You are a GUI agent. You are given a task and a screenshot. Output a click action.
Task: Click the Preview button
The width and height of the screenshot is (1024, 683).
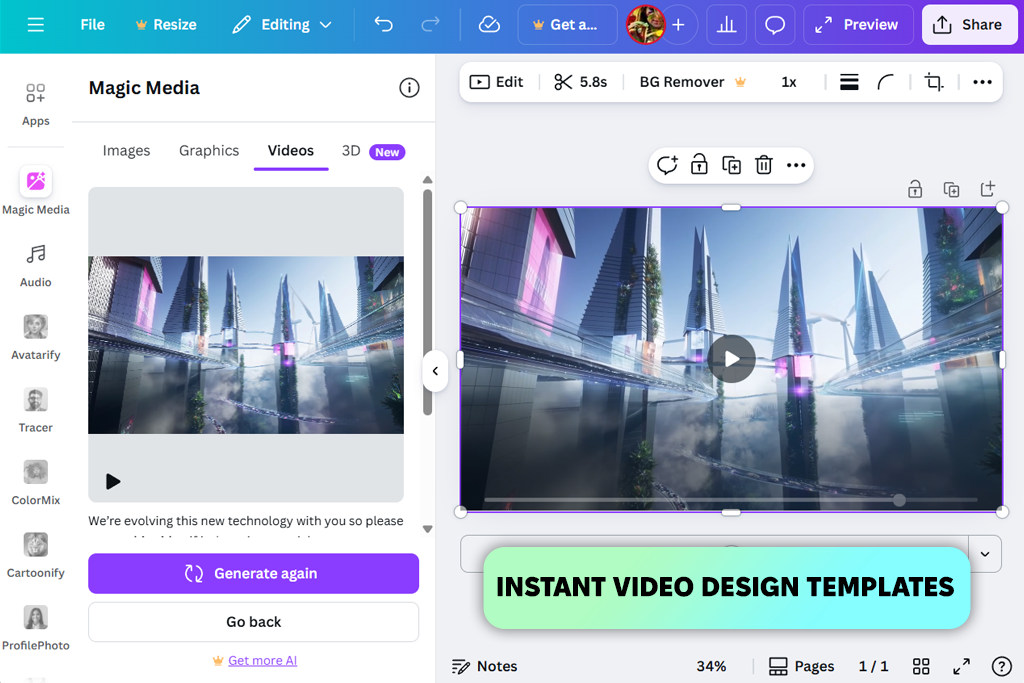857,25
